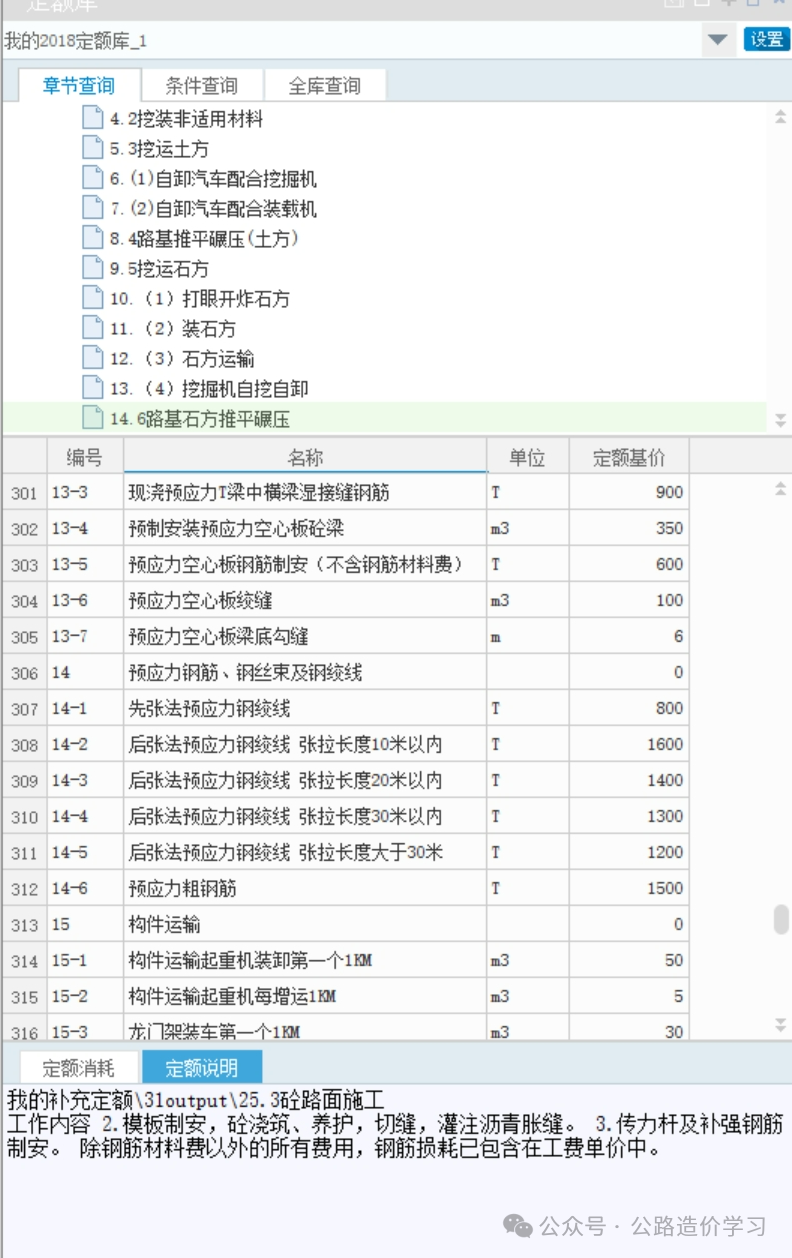This screenshot has width=792, height=1258.
Task: Click the document icon of 11.(2)装石方
Action: click(x=93, y=328)
